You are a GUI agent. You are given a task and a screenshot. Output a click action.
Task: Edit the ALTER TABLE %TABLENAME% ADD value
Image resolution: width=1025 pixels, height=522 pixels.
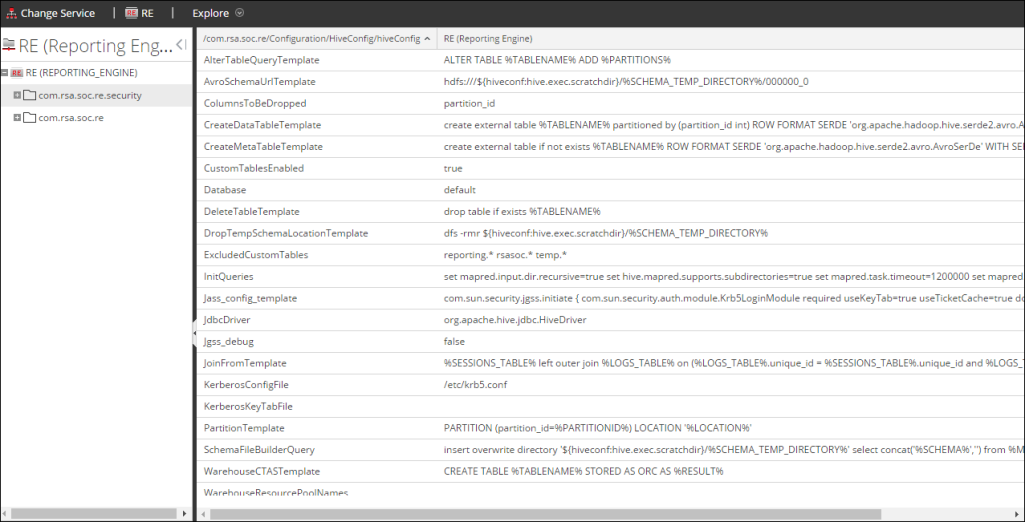click(x=558, y=59)
